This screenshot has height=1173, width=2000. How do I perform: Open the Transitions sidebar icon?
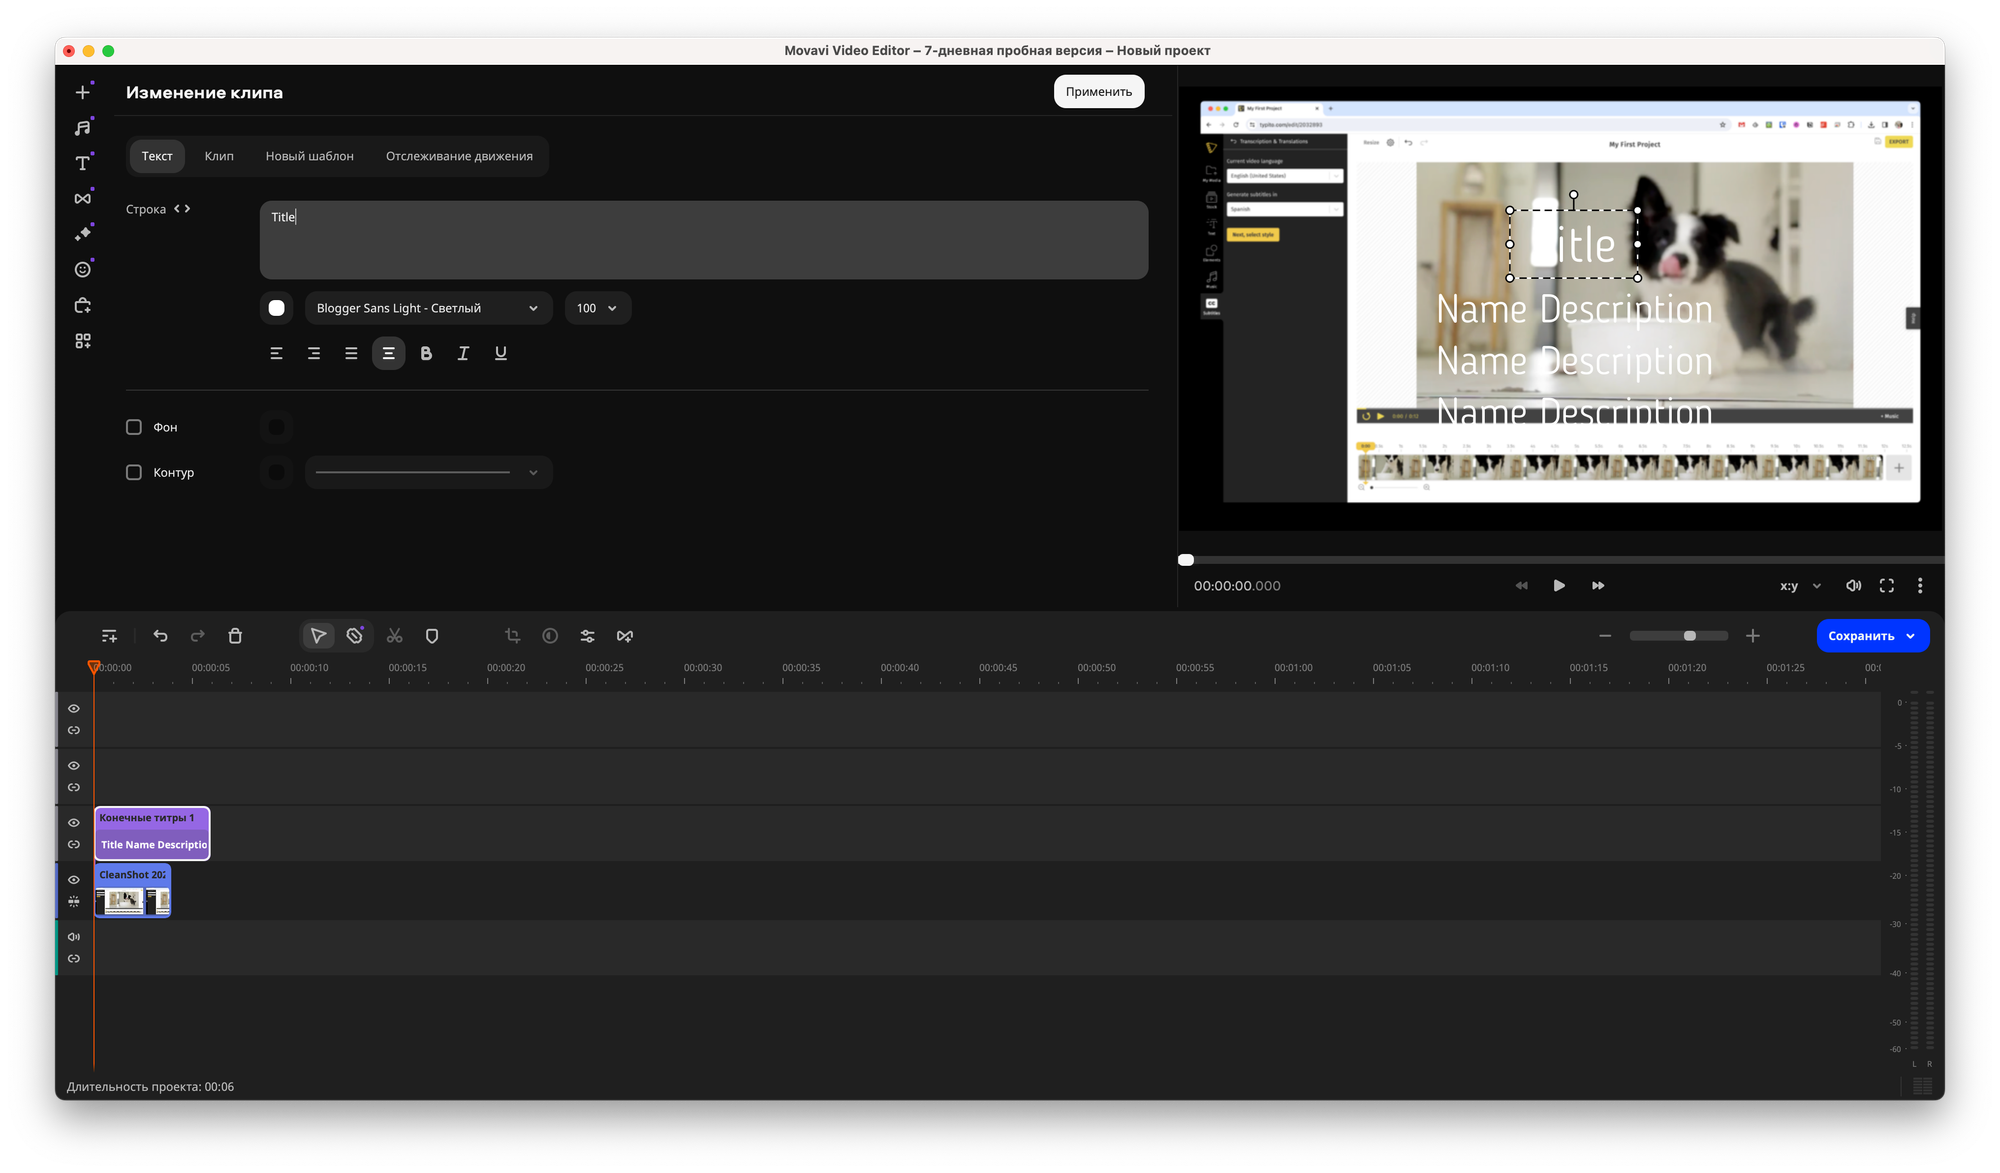[83, 198]
